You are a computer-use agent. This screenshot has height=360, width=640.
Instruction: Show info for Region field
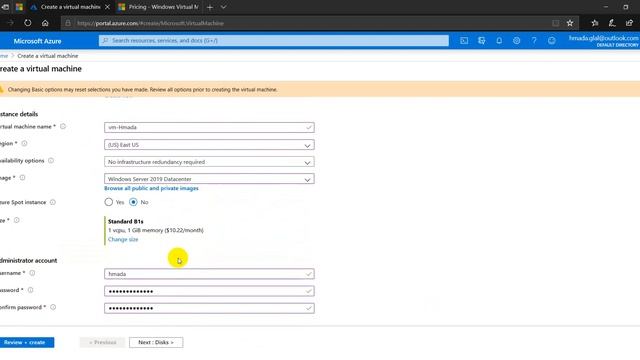[24, 143]
